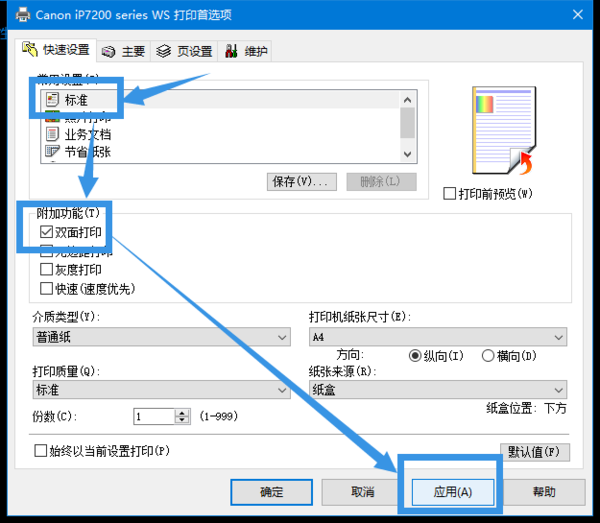
Task: Click the 取消 button
Action: (x=362, y=492)
